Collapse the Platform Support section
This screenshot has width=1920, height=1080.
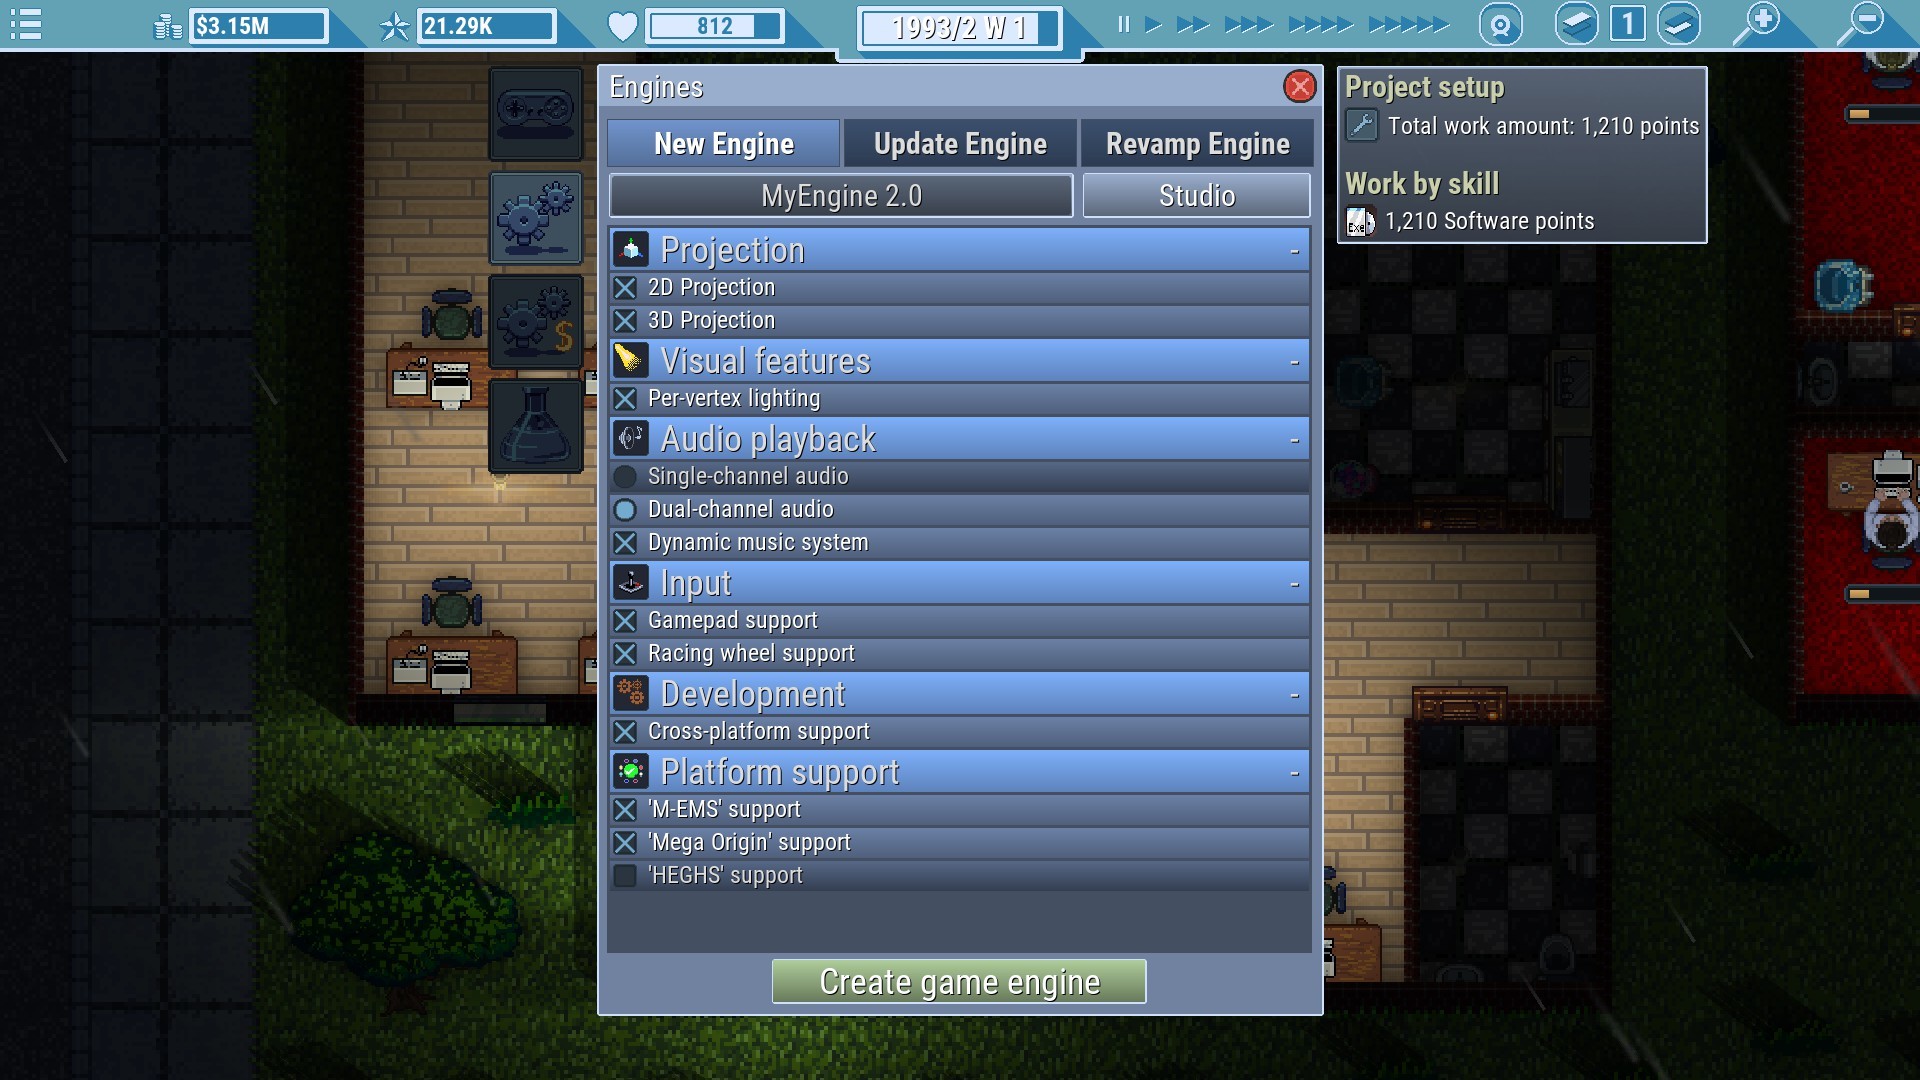pyautogui.click(x=1294, y=771)
